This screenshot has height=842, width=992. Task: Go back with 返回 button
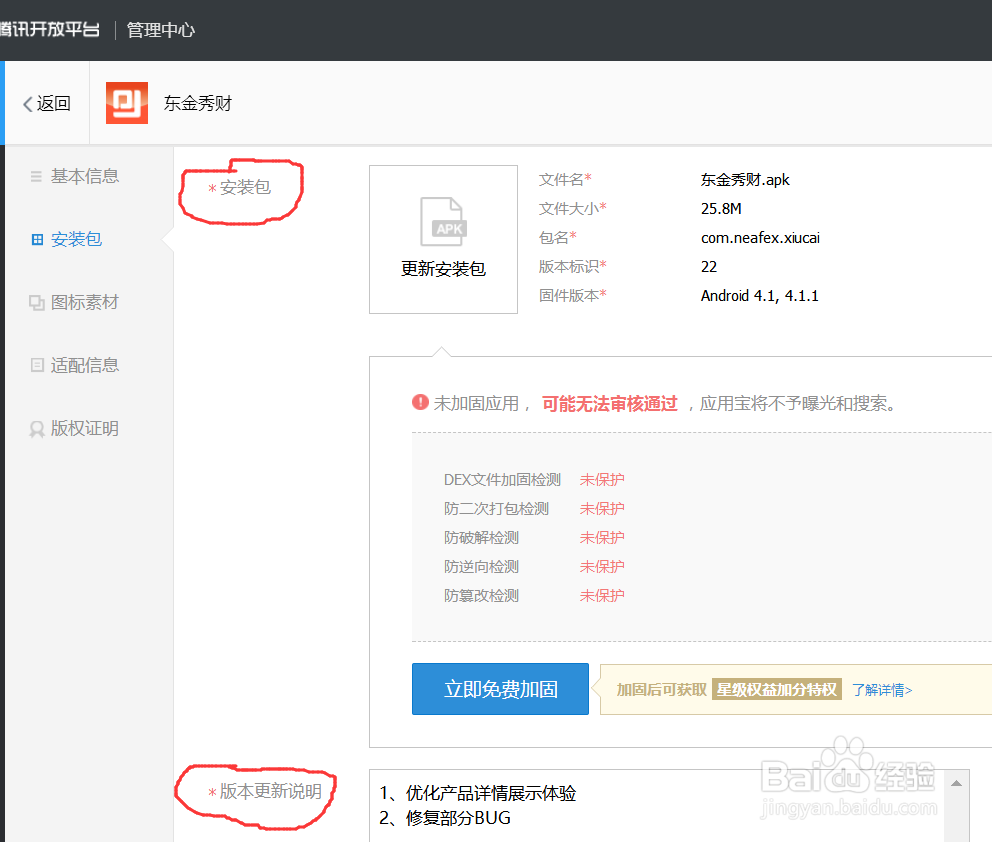tap(47, 104)
